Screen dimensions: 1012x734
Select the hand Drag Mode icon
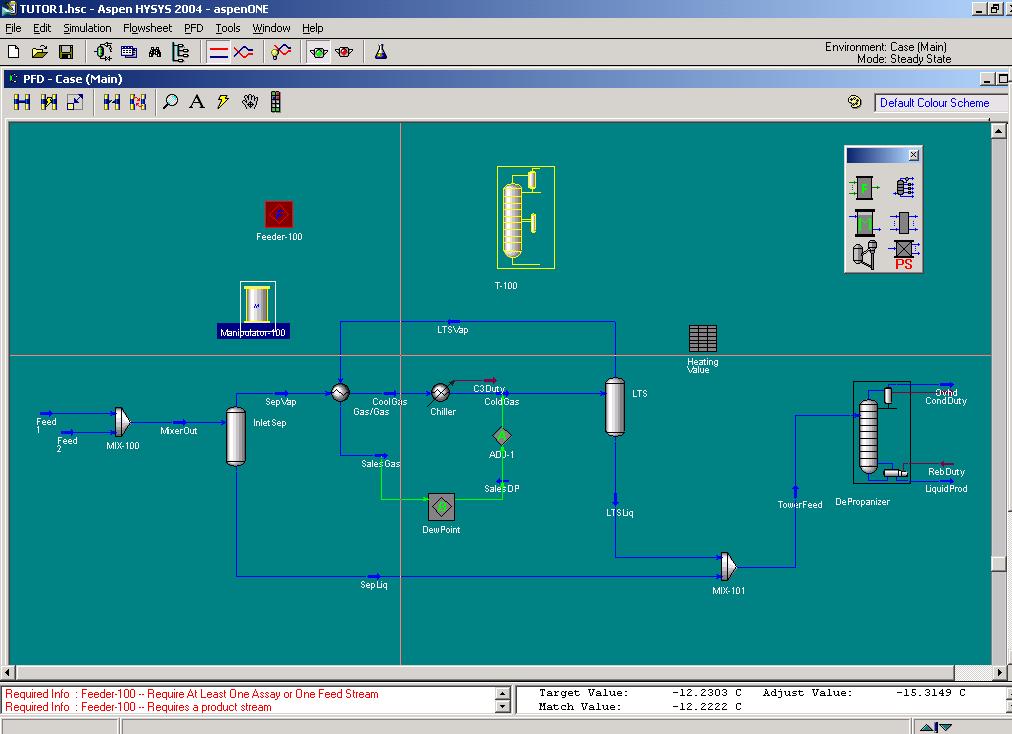250,102
